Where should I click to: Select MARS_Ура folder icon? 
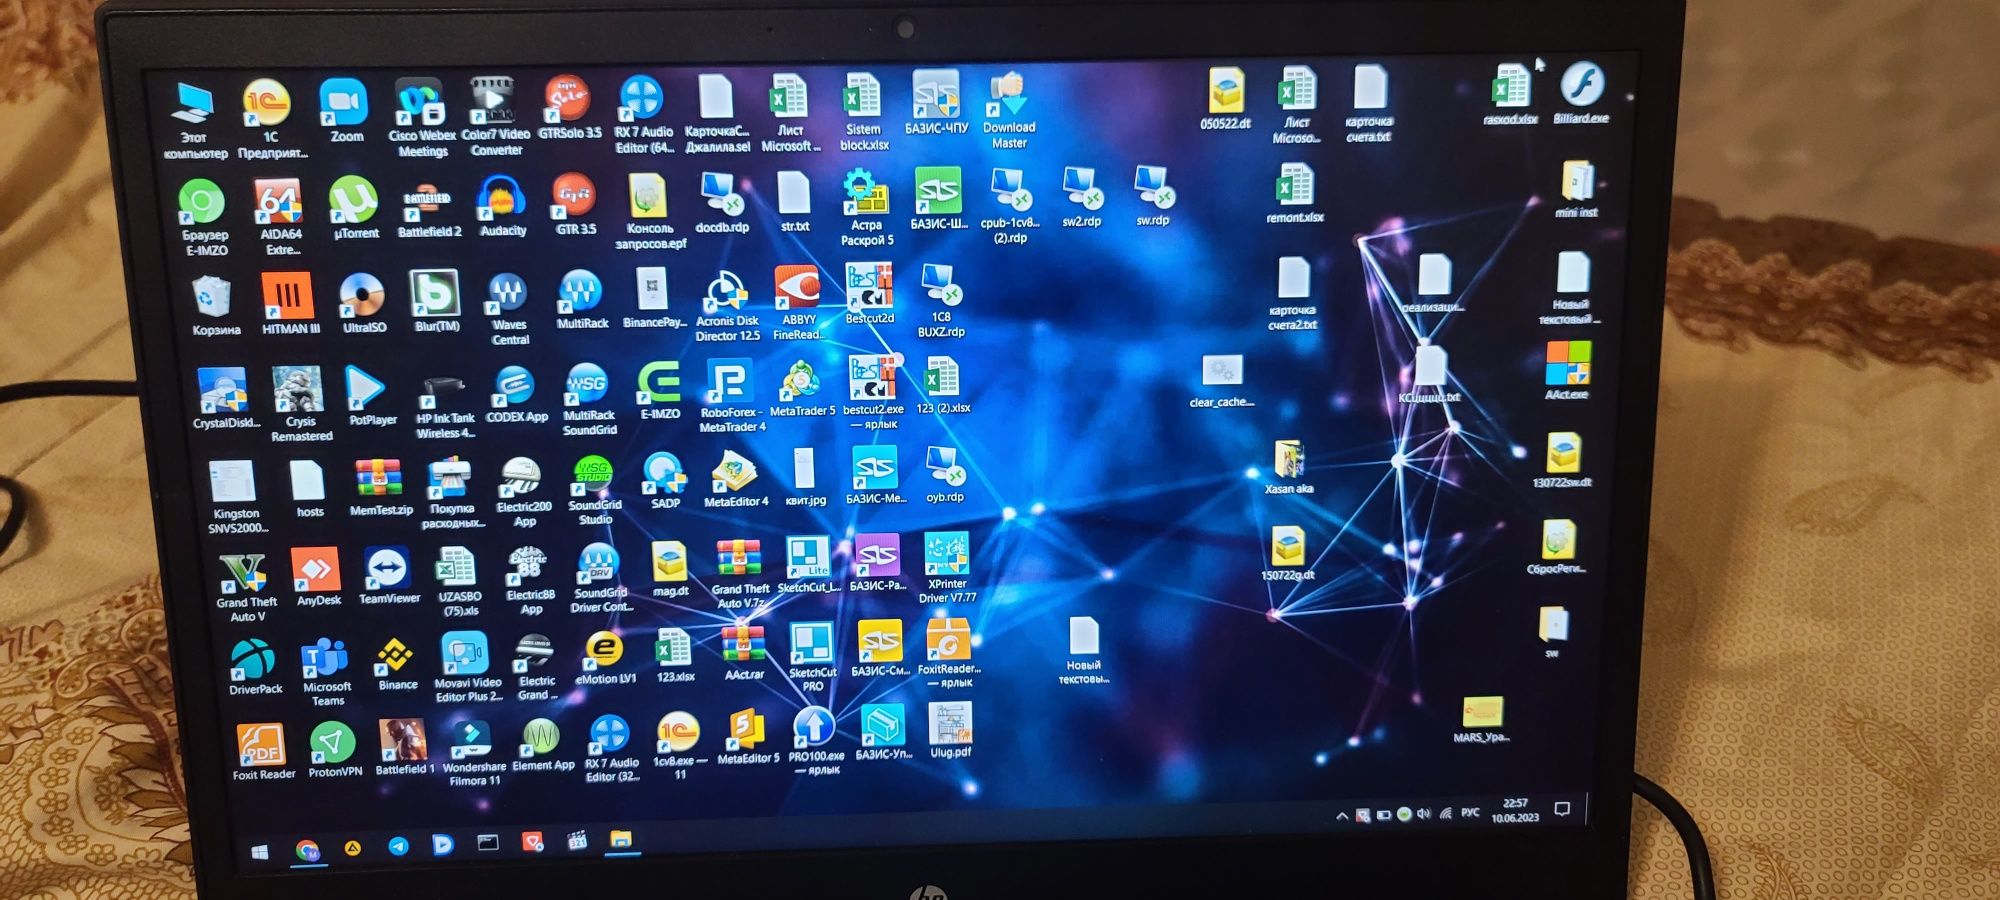[x=1481, y=720]
